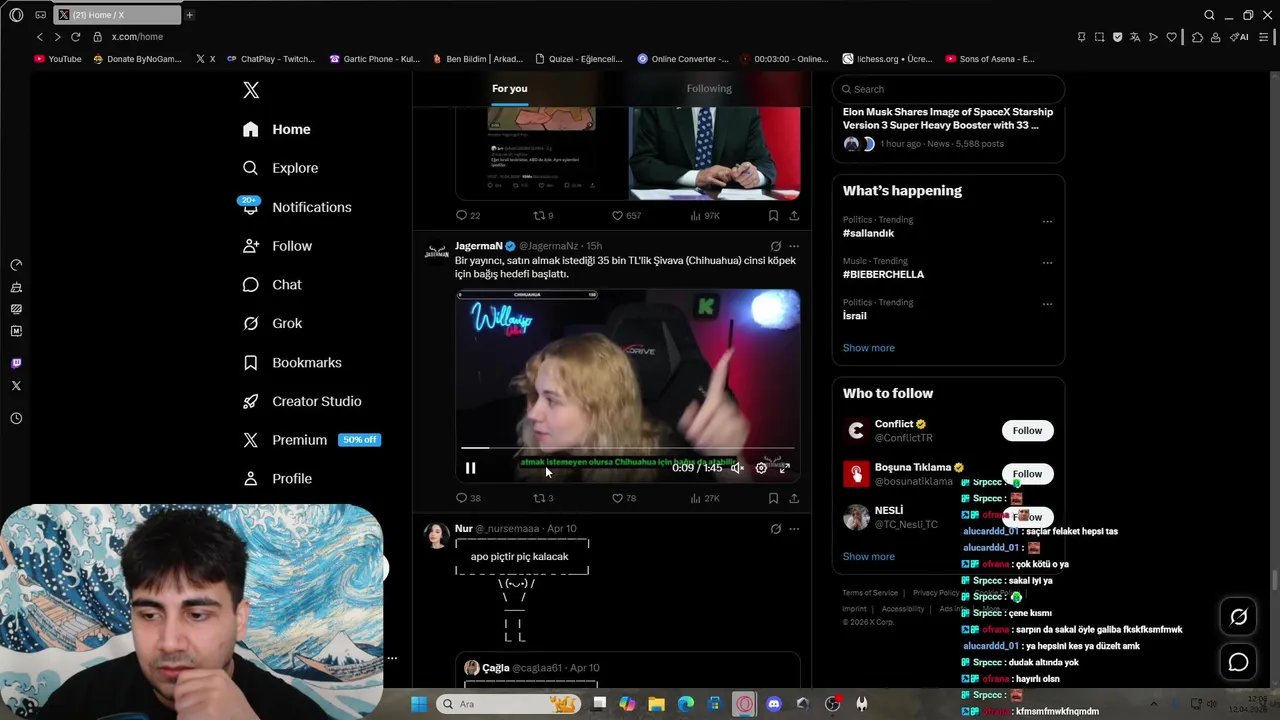Click the Grok icon on JagermaN post

click(x=775, y=246)
